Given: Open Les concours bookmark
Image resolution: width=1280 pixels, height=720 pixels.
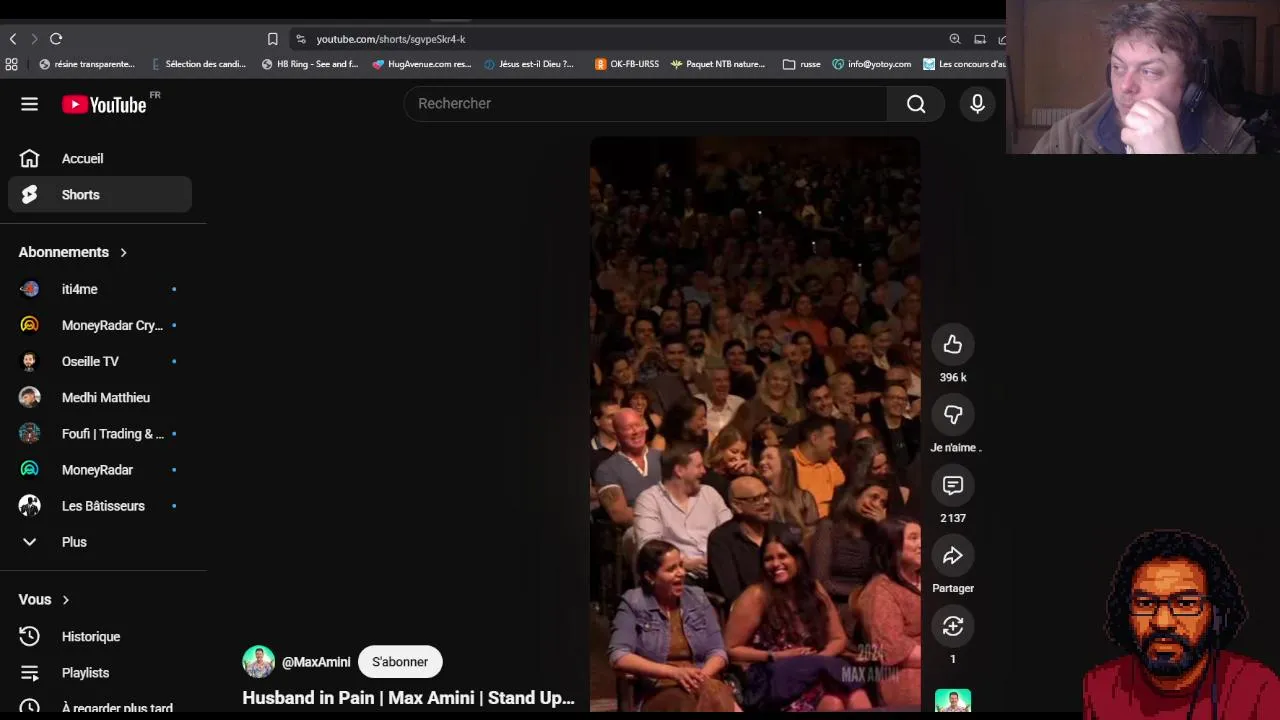Looking at the screenshot, I should point(964,64).
